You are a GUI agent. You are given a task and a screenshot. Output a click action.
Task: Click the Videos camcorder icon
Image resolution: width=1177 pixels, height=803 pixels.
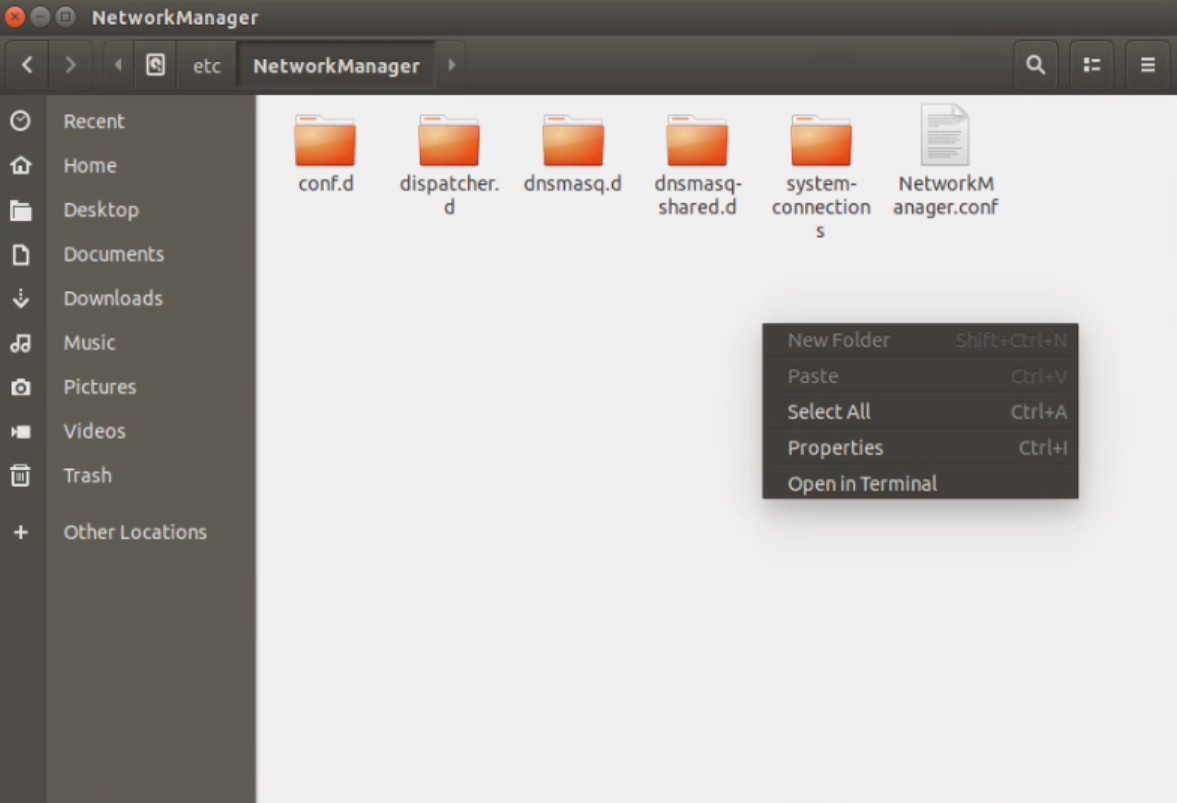coord(21,432)
